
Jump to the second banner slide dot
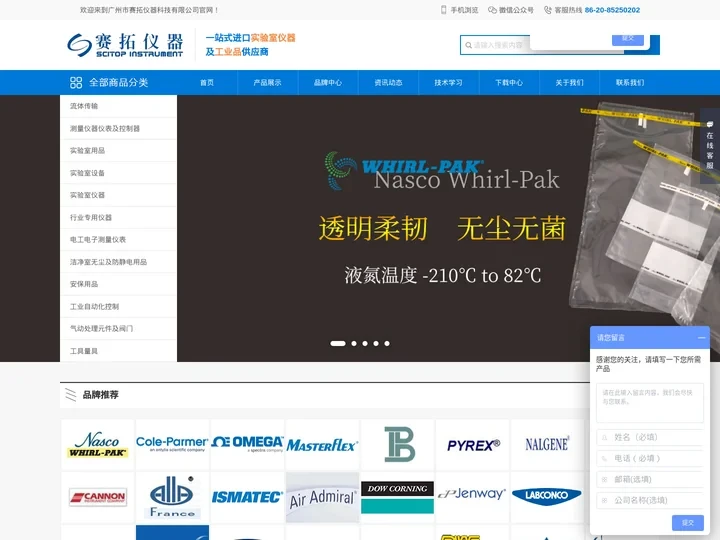pos(354,343)
